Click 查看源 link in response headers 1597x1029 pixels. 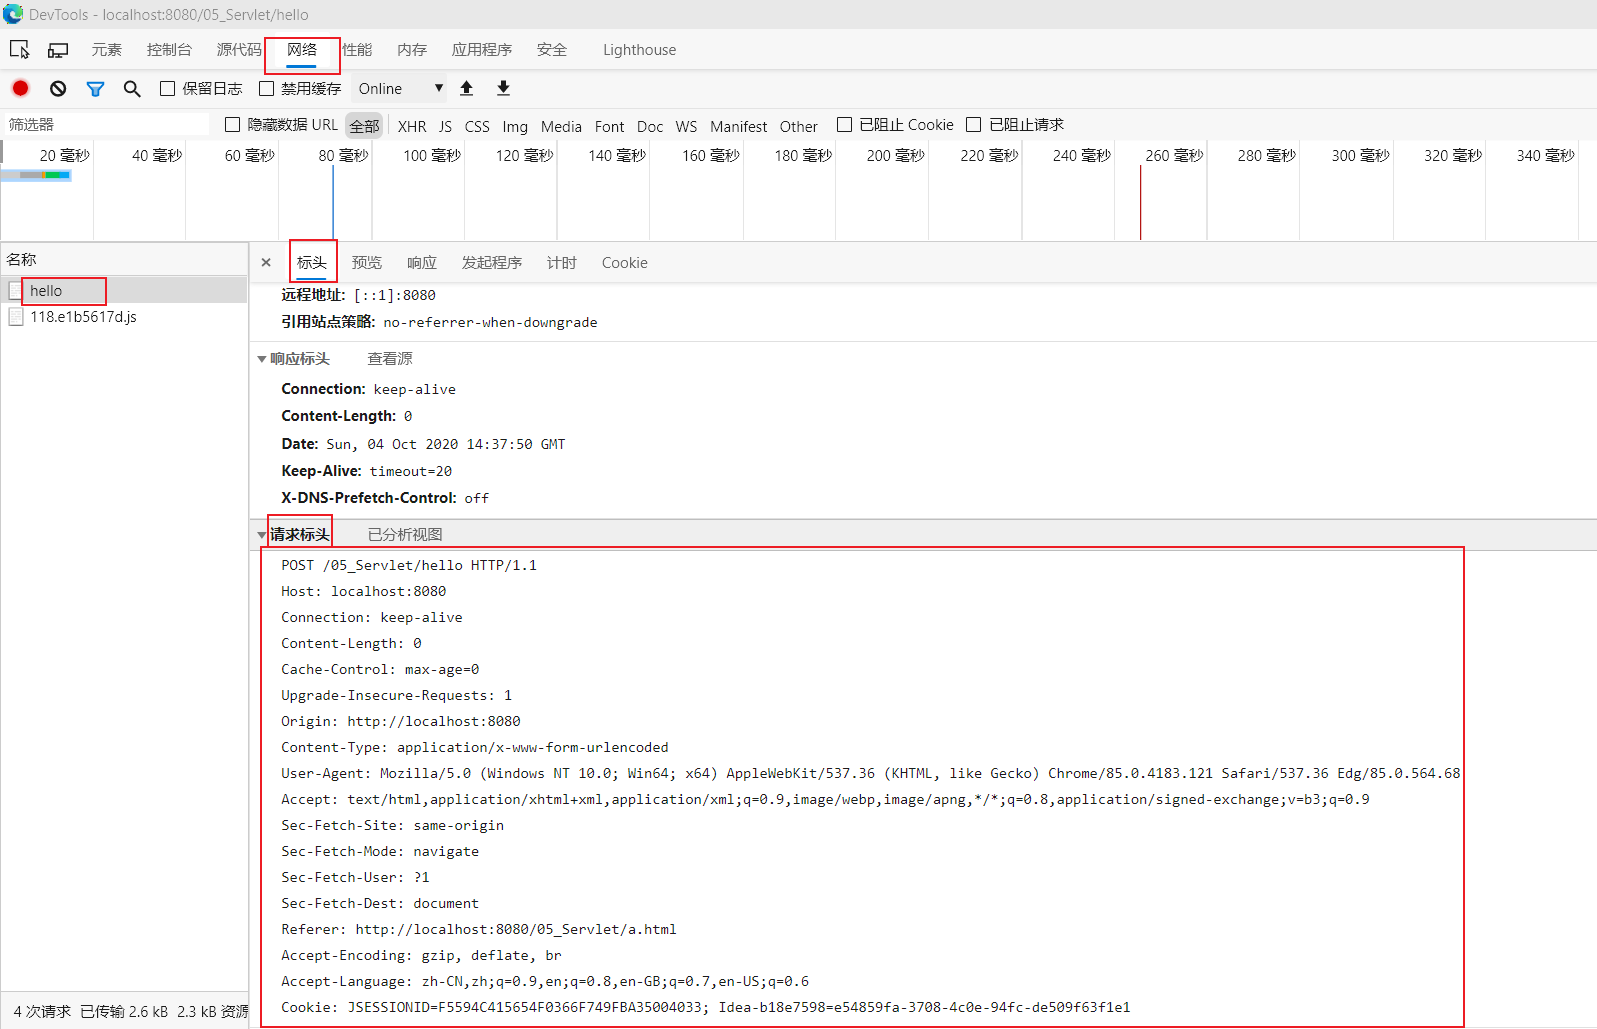click(390, 359)
